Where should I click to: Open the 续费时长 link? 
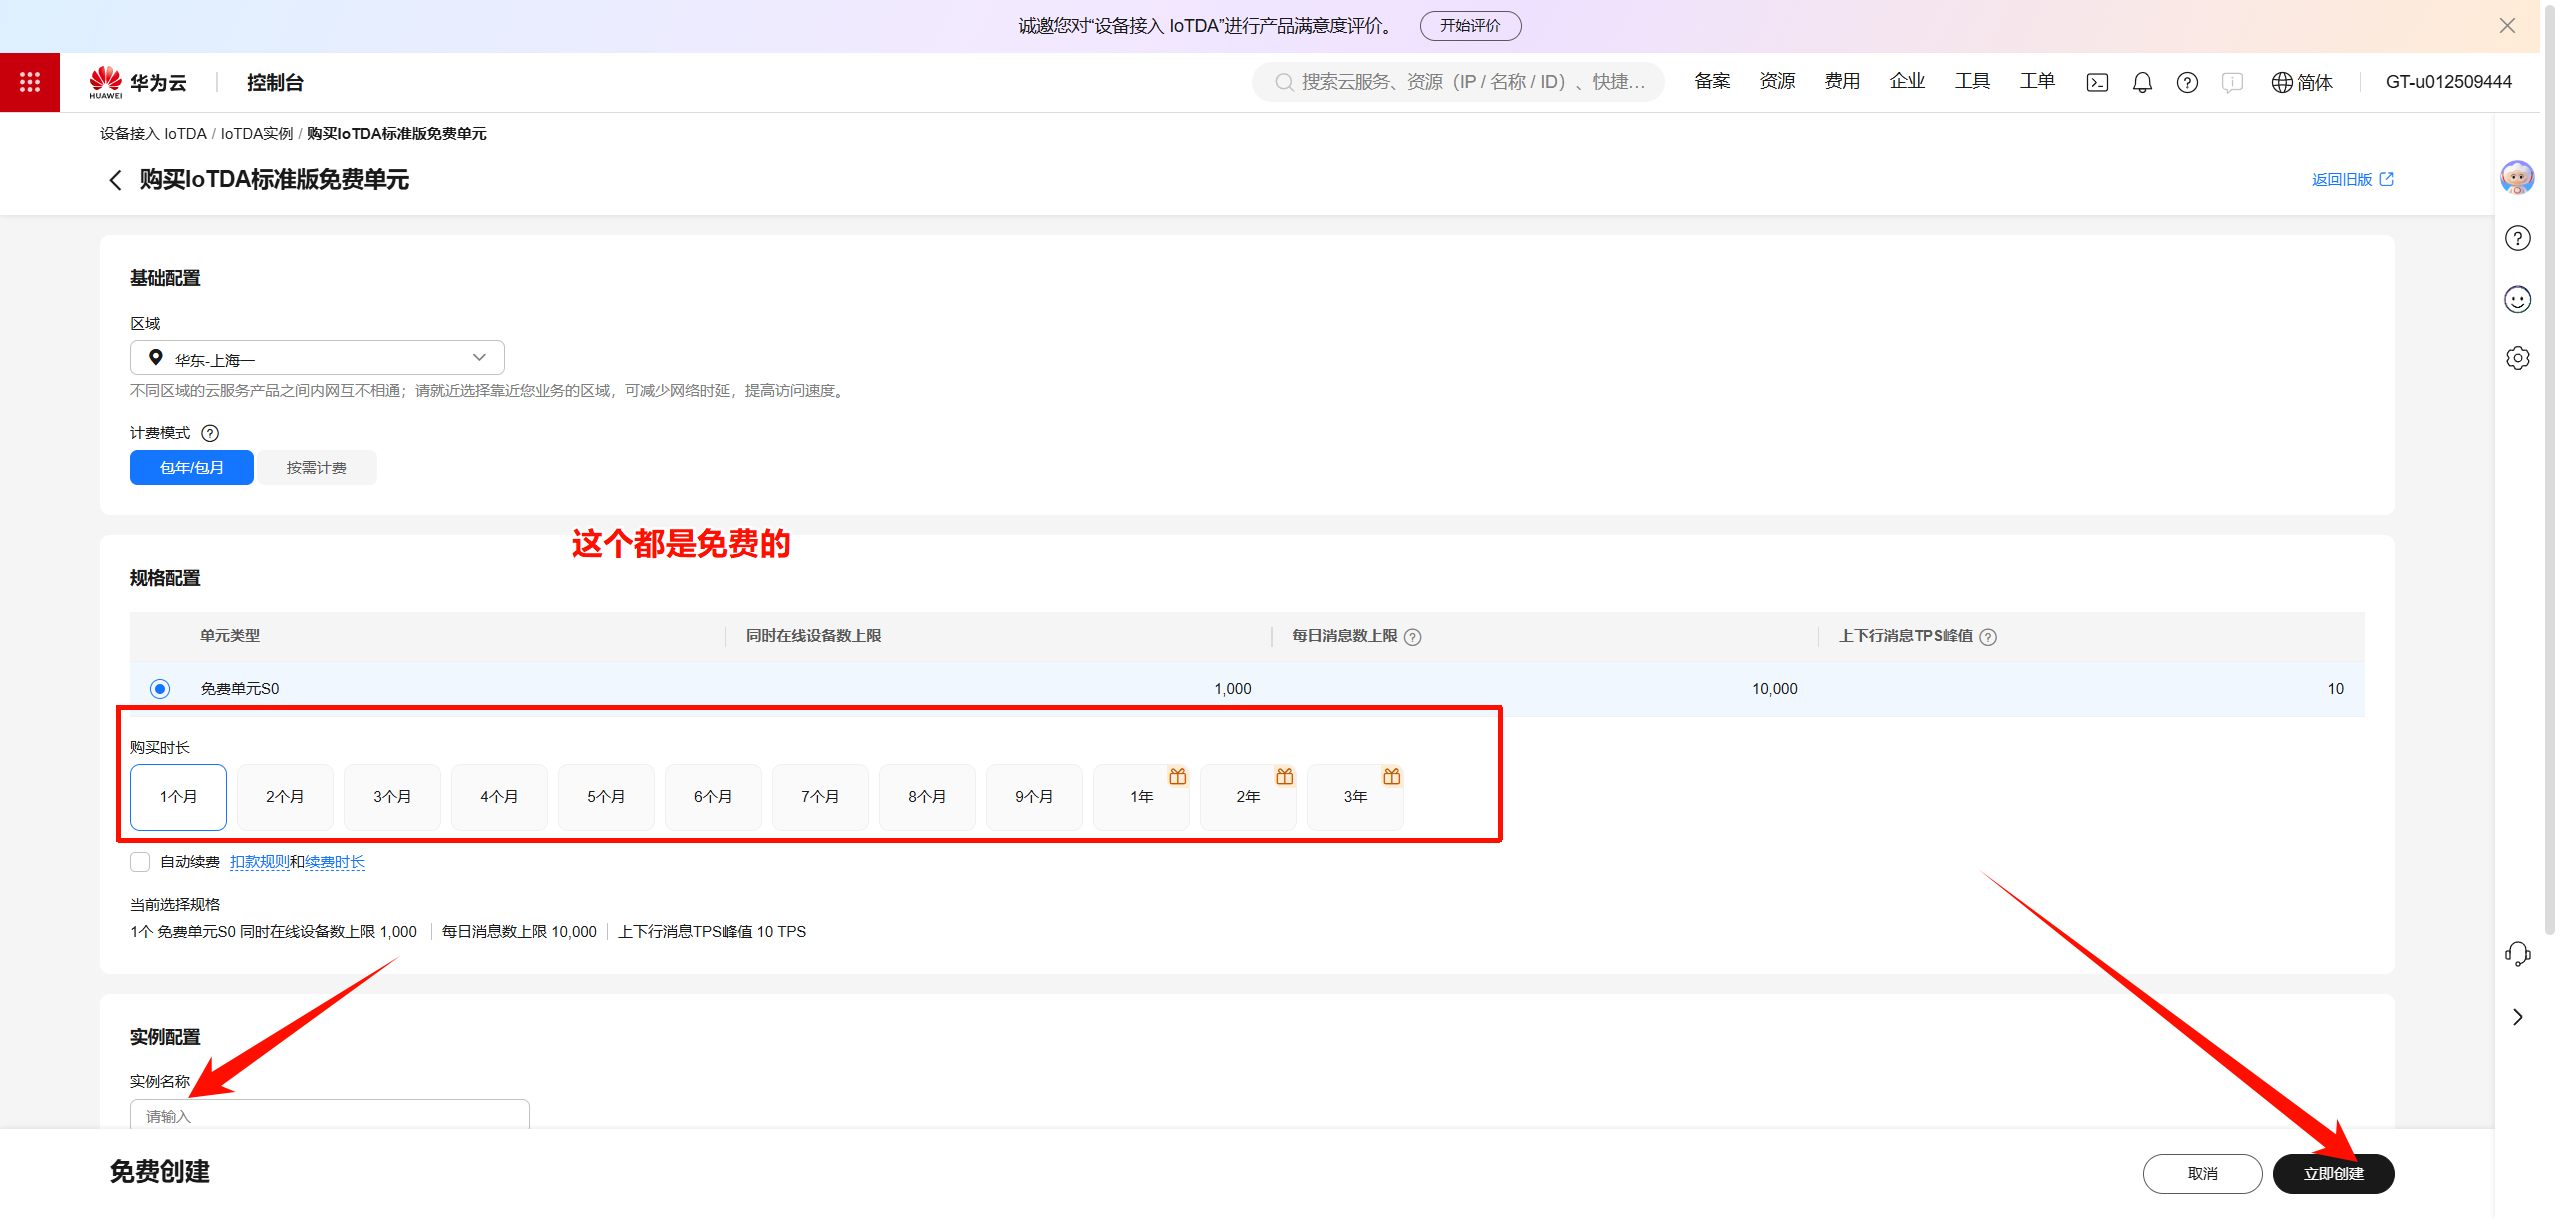(x=335, y=862)
